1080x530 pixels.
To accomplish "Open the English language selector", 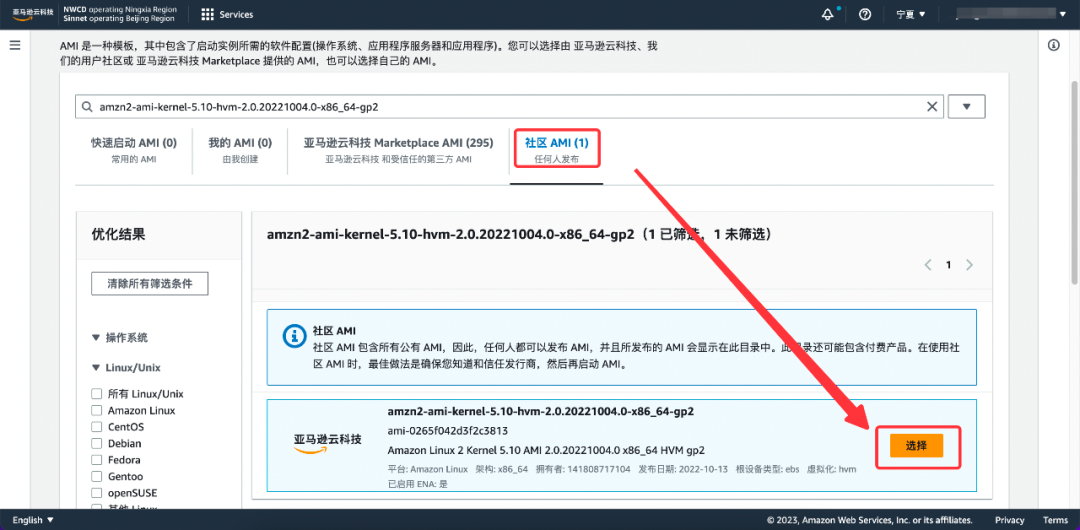I will [33, 520].
